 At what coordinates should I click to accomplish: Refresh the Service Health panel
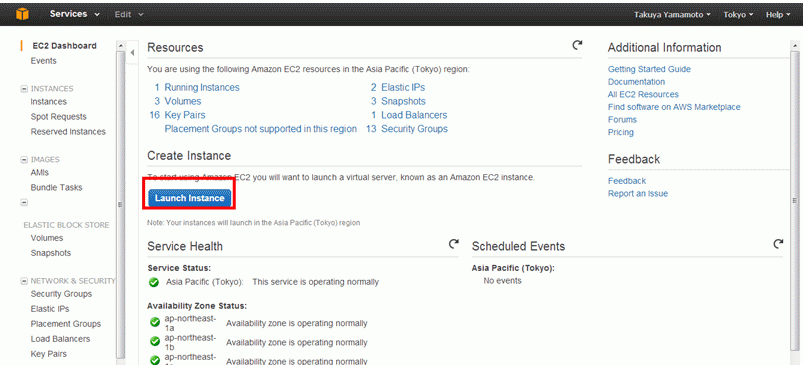tap(454, 244)
